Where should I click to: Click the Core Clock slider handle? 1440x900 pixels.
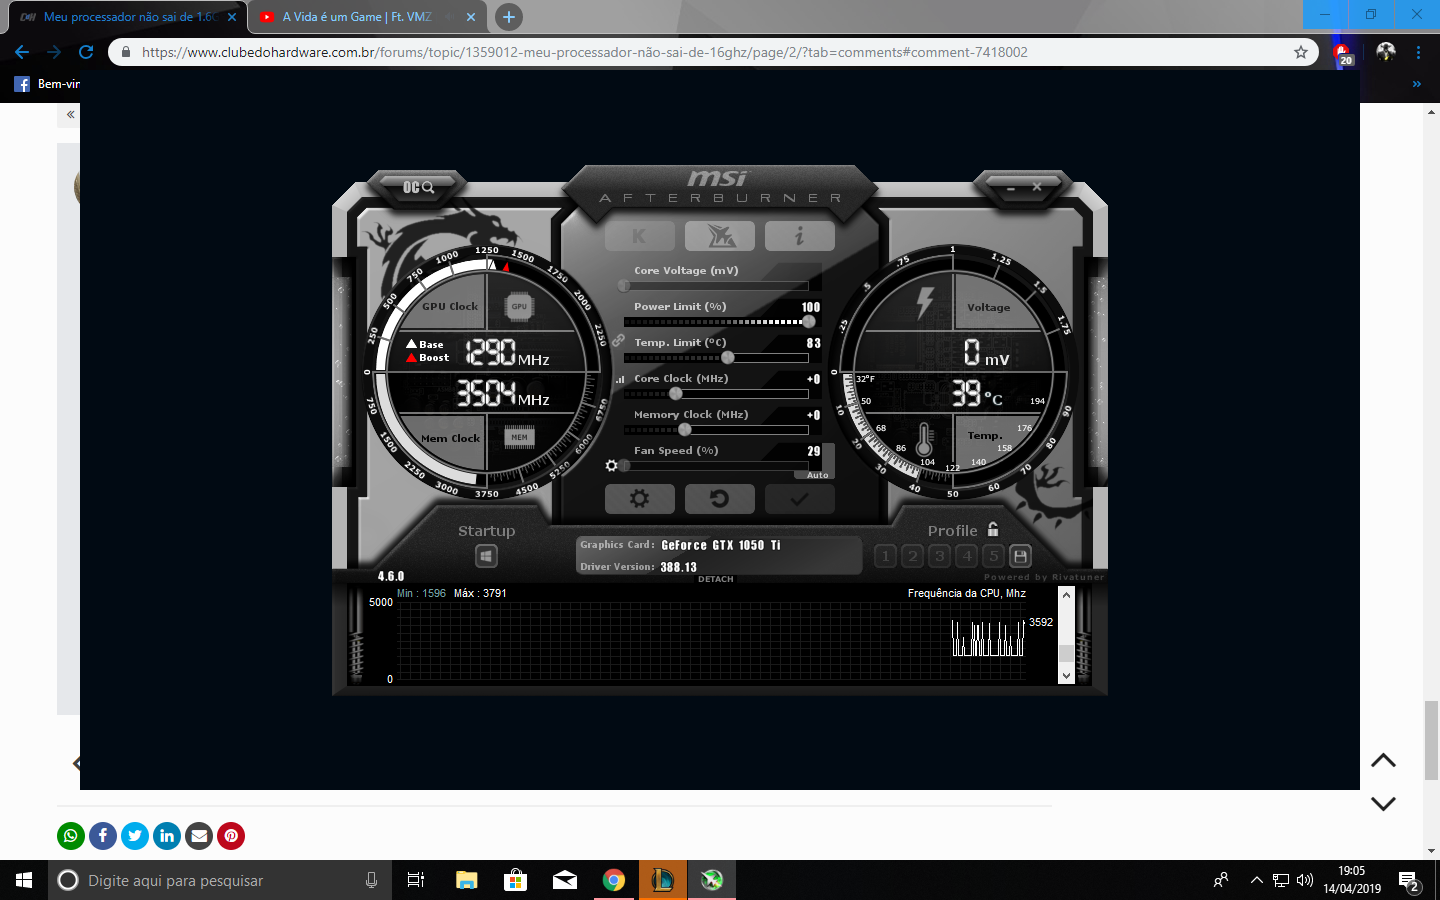(x=676, y=394)
